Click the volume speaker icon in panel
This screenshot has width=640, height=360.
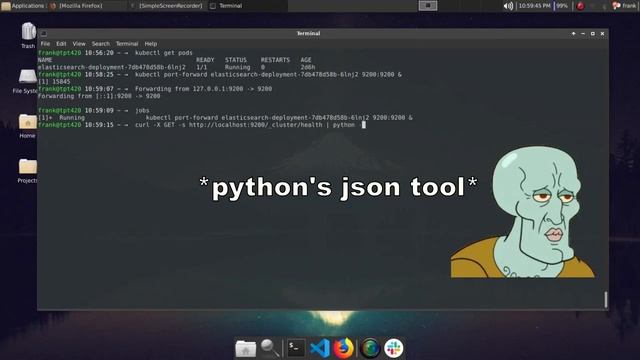pyautogui.click(x=508, y=6)
